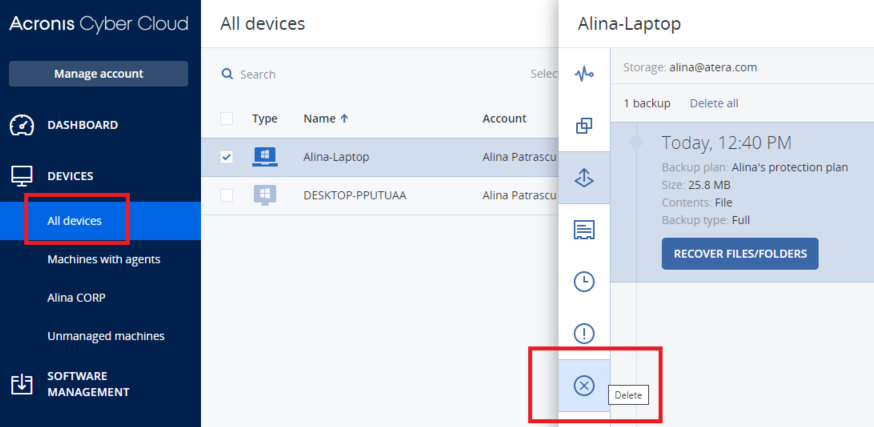The height and width of the screenshot is (427, 874).
Task: Click the Delete all link
Action: tap(714, 103)
